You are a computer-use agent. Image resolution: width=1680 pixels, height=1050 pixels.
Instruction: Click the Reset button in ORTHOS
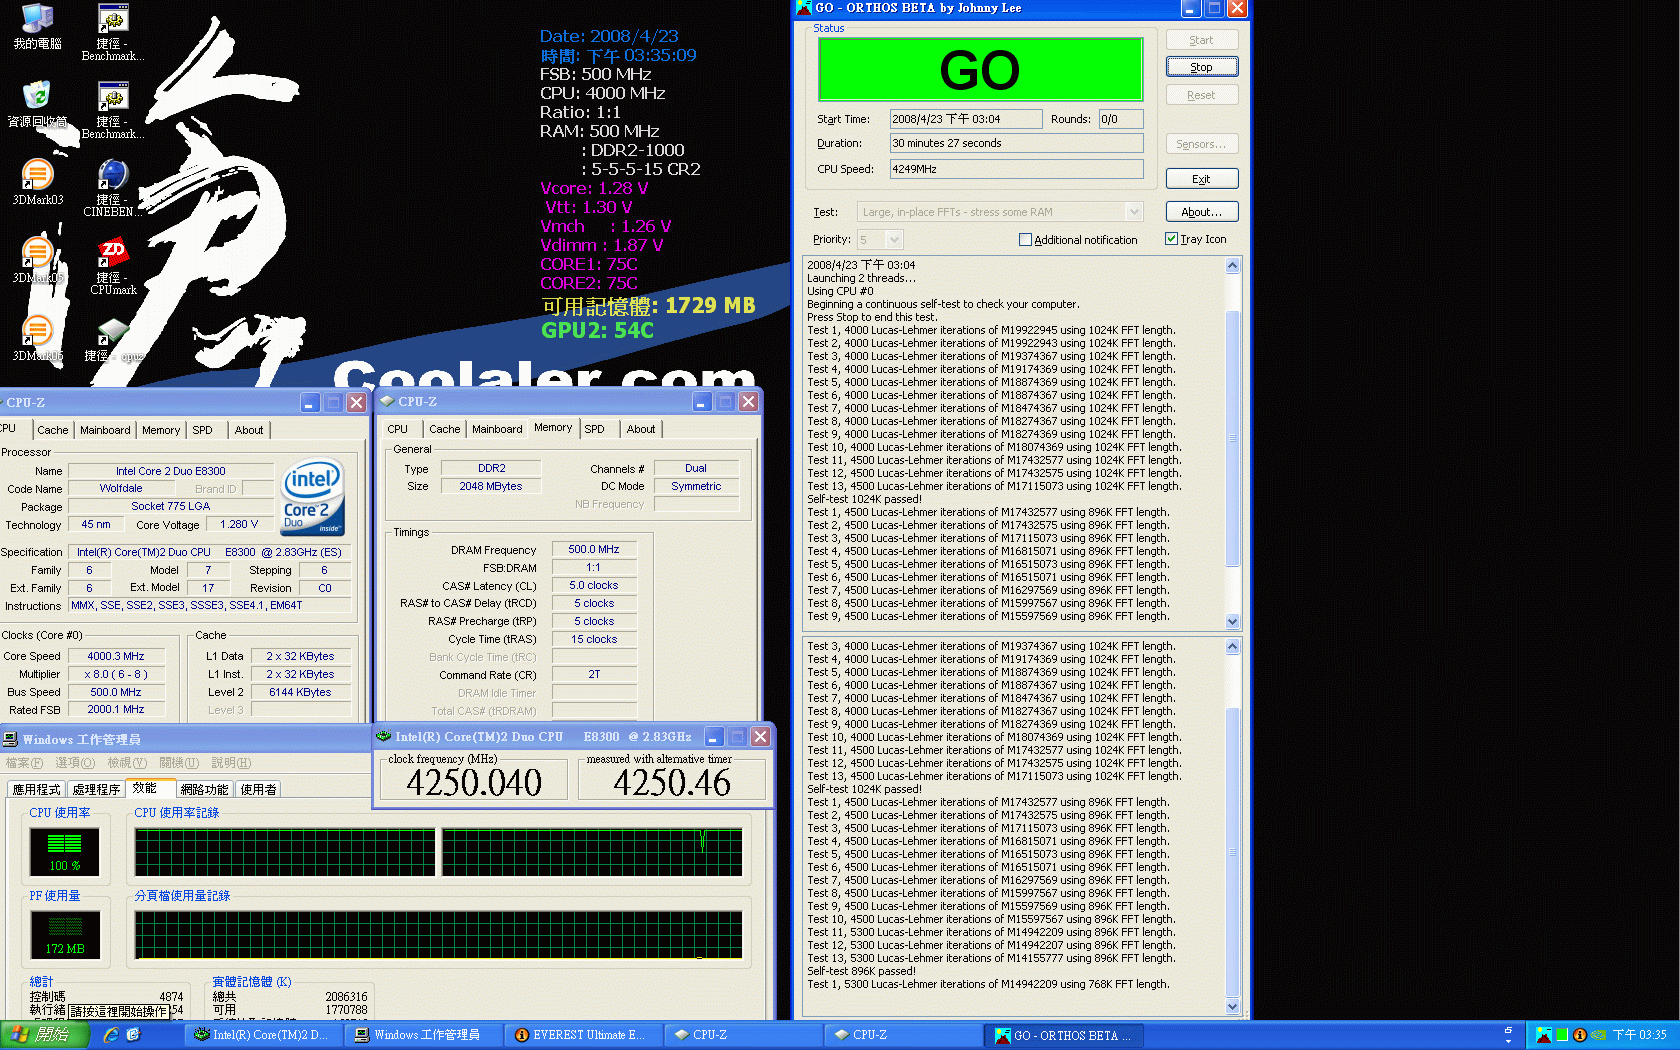coord(1202,95)
